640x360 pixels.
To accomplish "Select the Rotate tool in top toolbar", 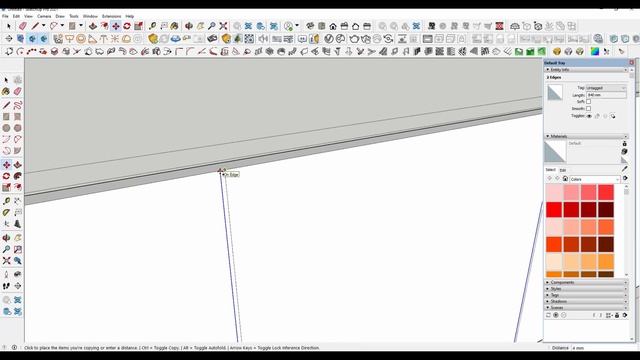I will pyautogui.click(x=127, y=26).
